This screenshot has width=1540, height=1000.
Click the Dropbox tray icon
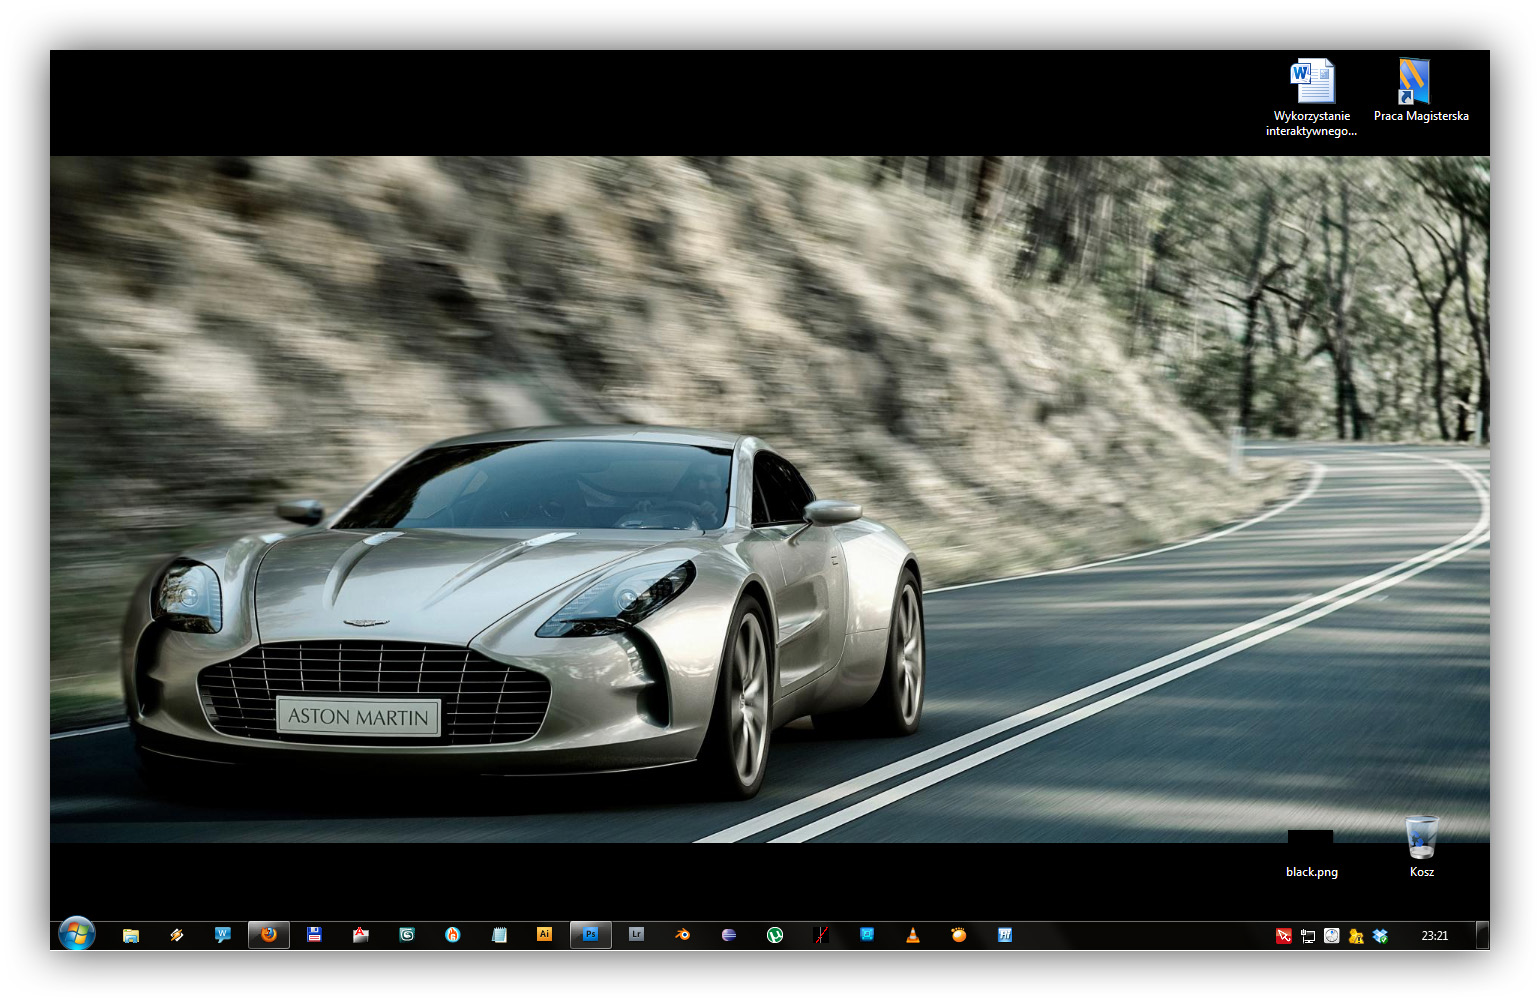1380,936
